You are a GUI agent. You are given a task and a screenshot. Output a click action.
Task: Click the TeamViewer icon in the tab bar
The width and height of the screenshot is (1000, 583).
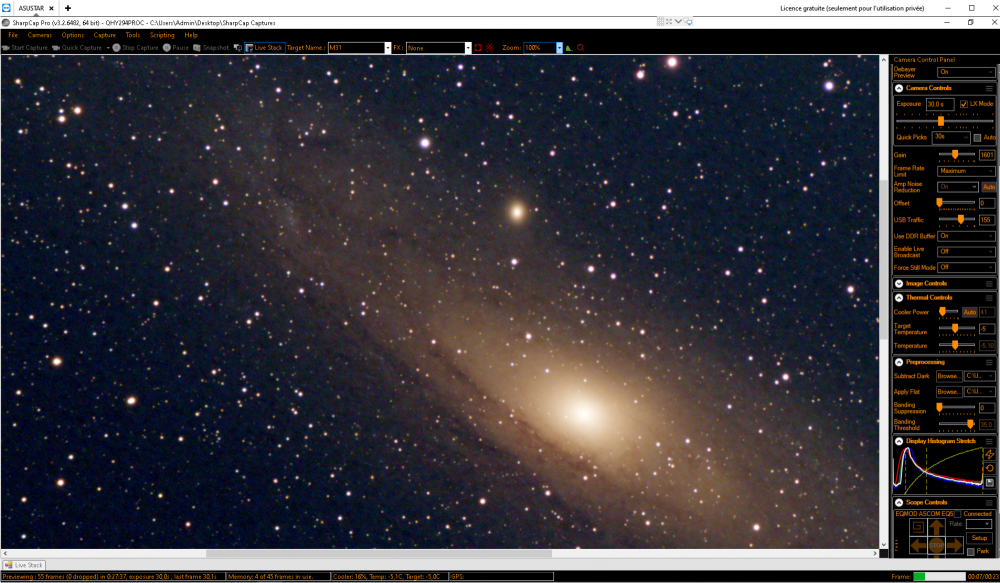[x=6, y=8]
